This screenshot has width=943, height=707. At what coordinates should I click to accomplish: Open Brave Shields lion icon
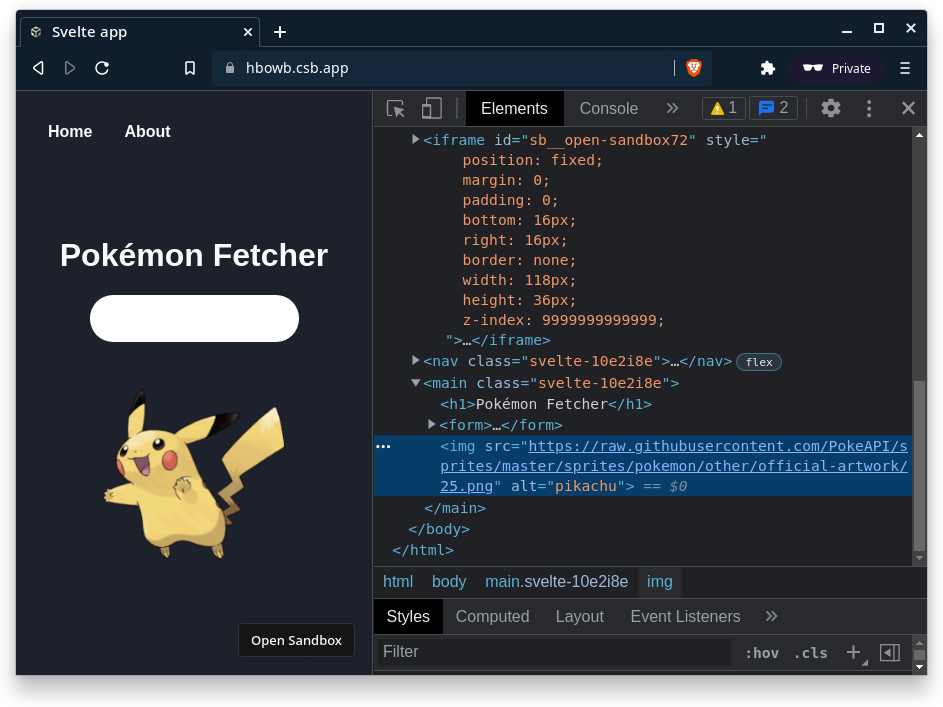pyautogui.click(x=694, y=68)
